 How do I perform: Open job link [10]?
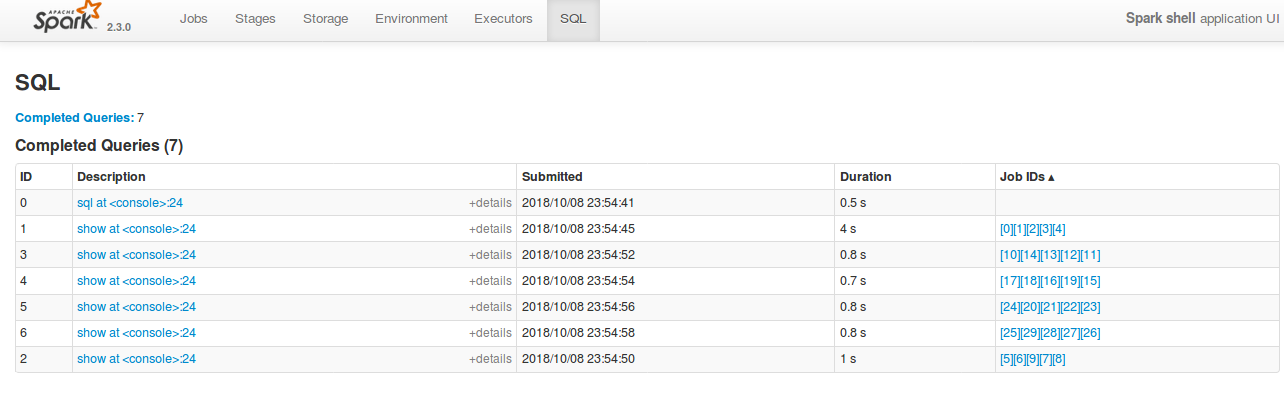click(x=1010, y=255)
